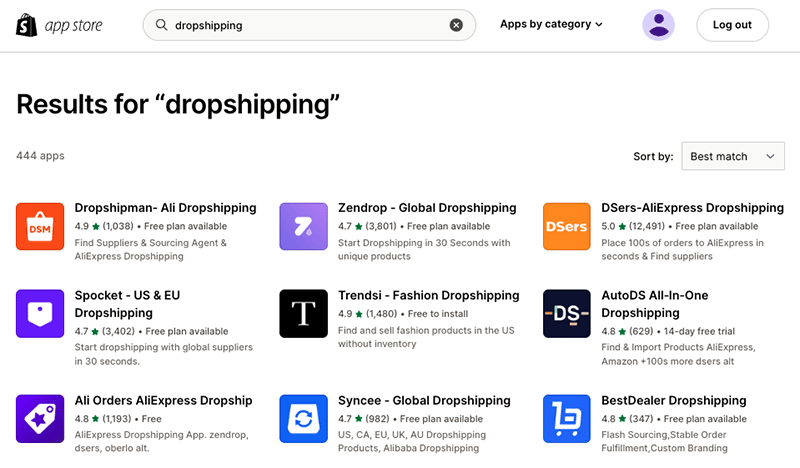The height and width of the screenshot is (468, 800).
Task: Click the Shopify bag logo icon
Action: pyautogui.click(x=27, y=25)
